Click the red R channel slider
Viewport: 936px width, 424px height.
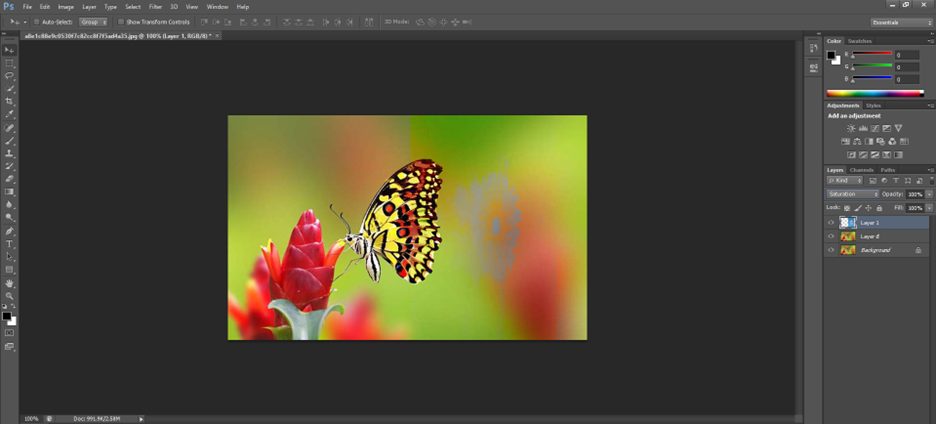871,54
